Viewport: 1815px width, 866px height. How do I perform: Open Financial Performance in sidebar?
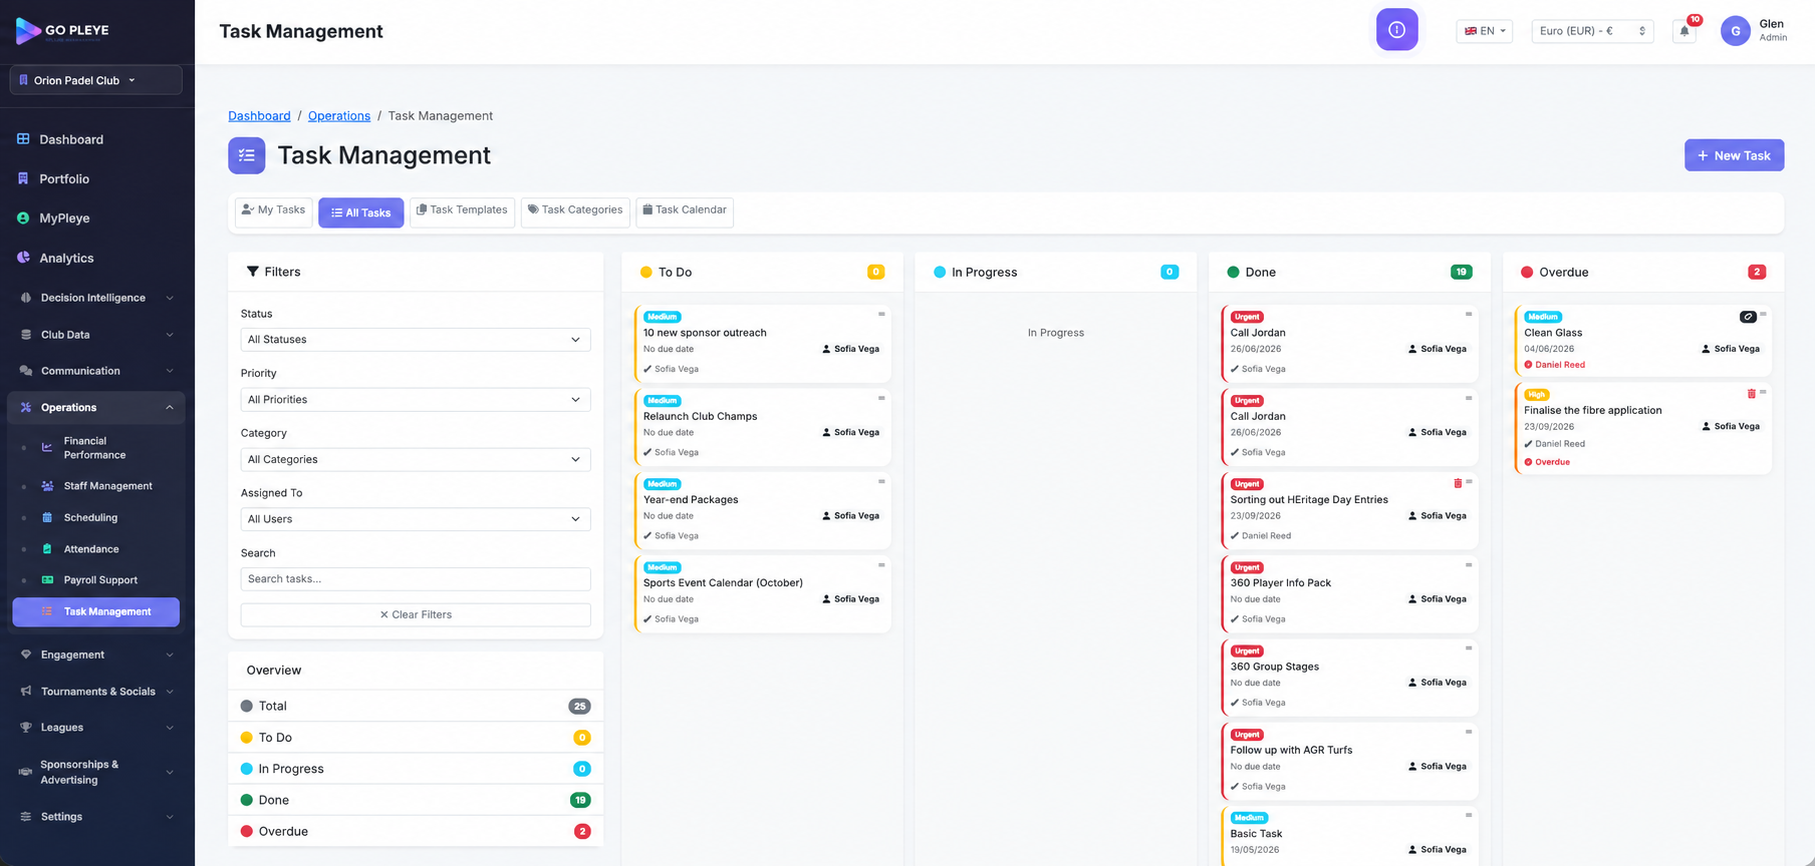tap(96, 448)
